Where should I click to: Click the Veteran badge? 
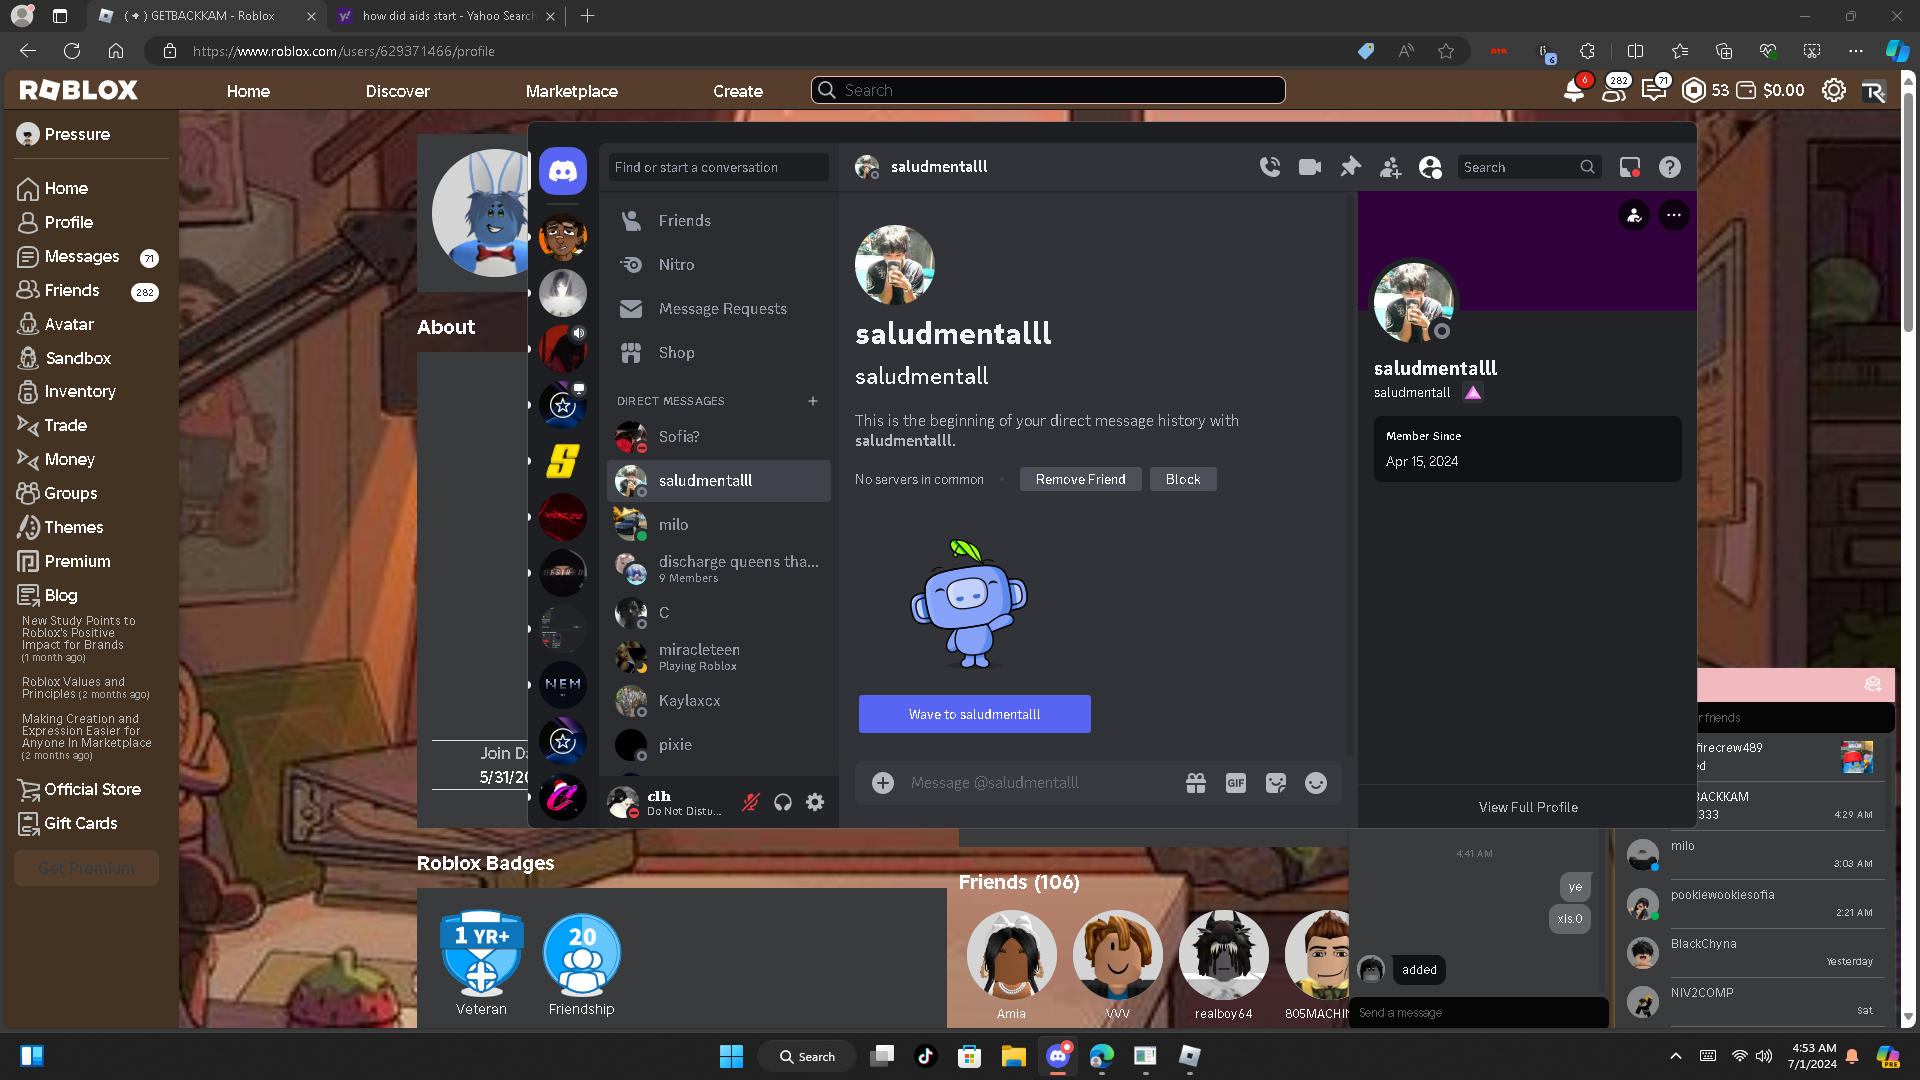coord(481,954)
